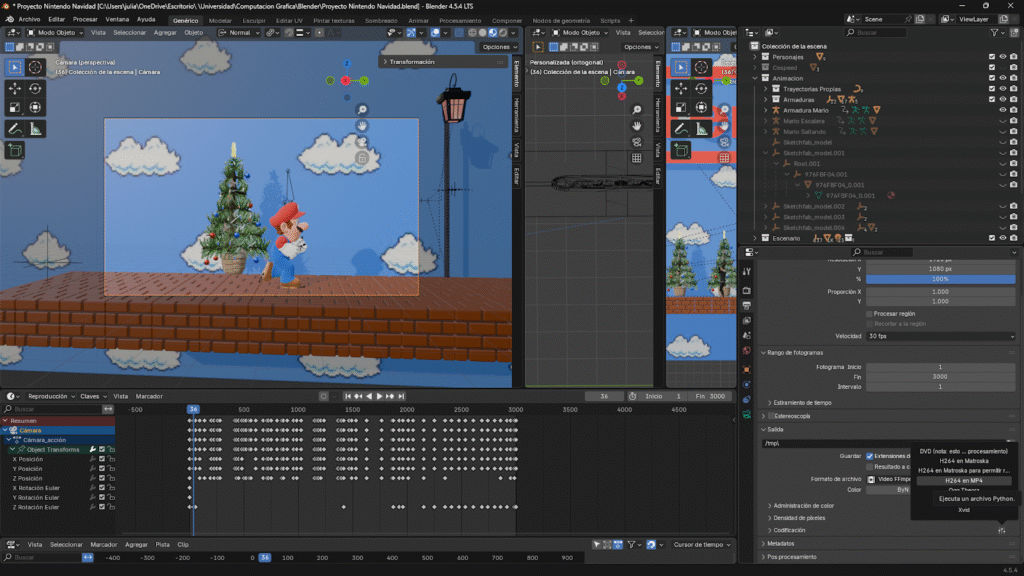
Task: Open the Velocidad 30 fps dropdown
Action: [938, 336]
